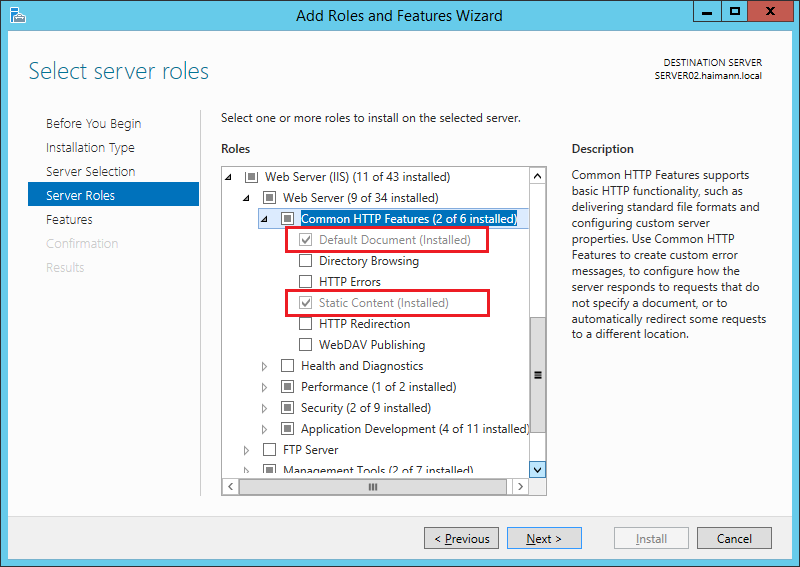Select the Health and Diagnostics row text

[x=362, y=366]
